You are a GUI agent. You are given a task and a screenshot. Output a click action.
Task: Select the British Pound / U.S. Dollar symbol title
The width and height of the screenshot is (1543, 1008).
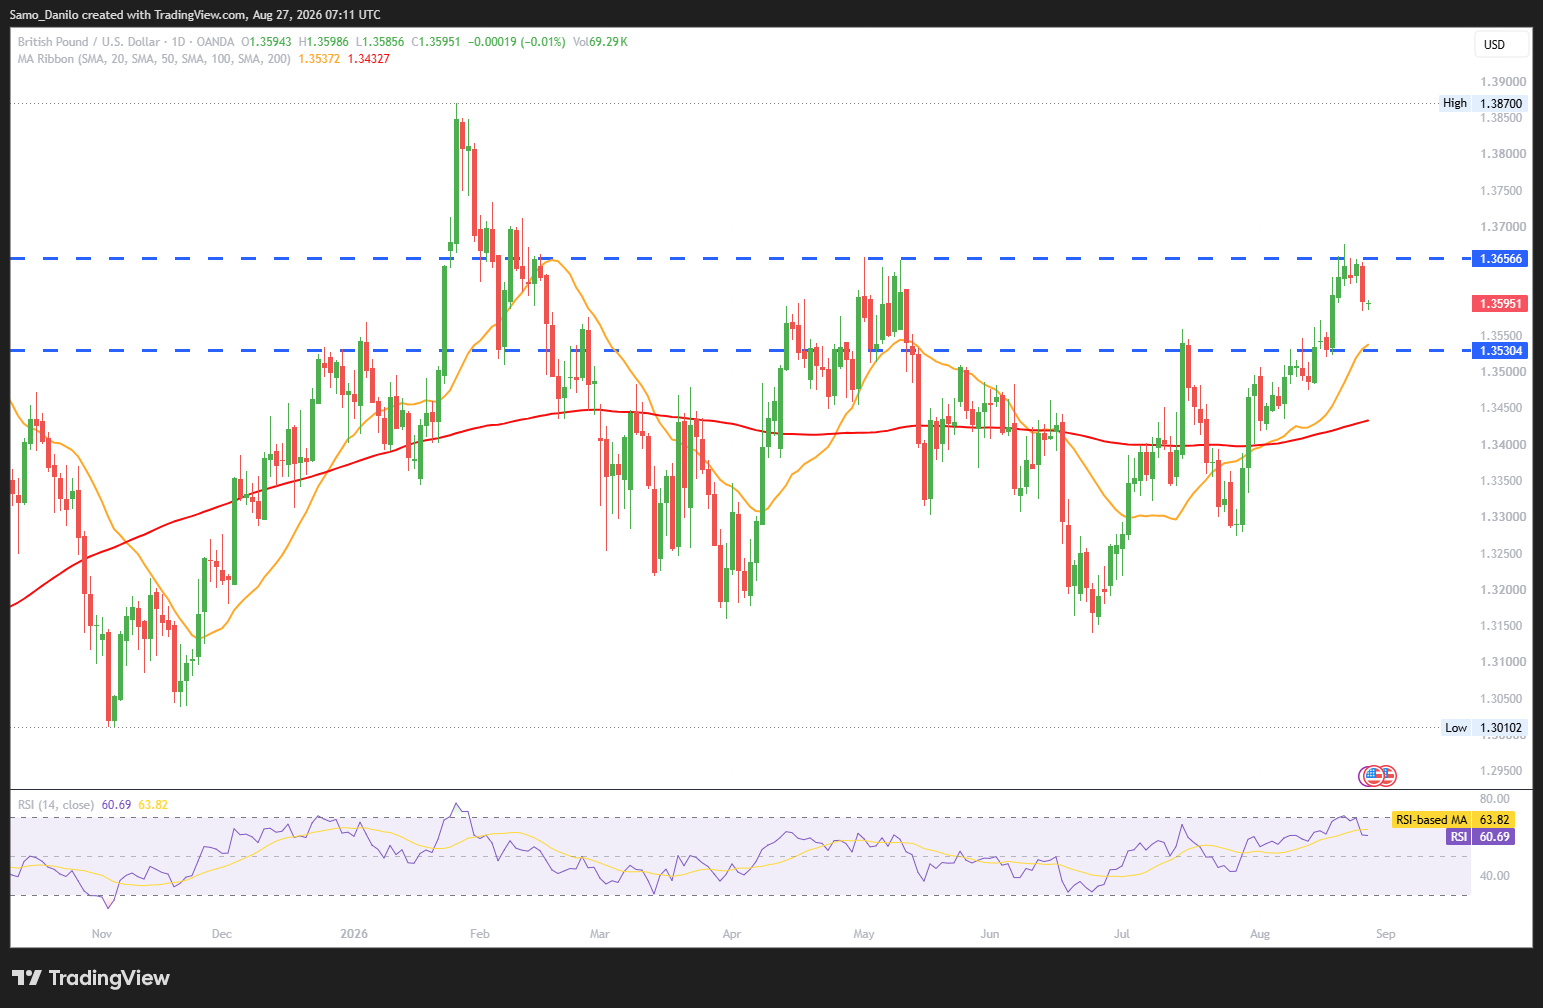pyautogui.click(x=89, y=42)
